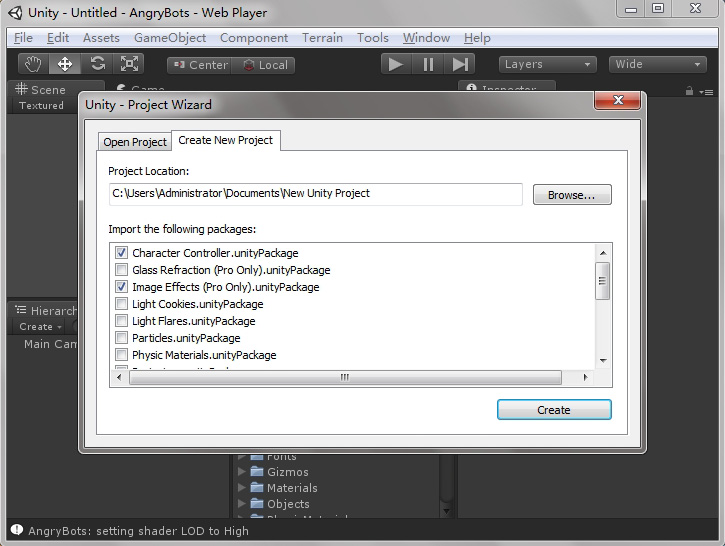This screenshot has width=725, height=546.
Task: Select the Hand tool in Unity toolbar
Action: (x=33, y=64)
